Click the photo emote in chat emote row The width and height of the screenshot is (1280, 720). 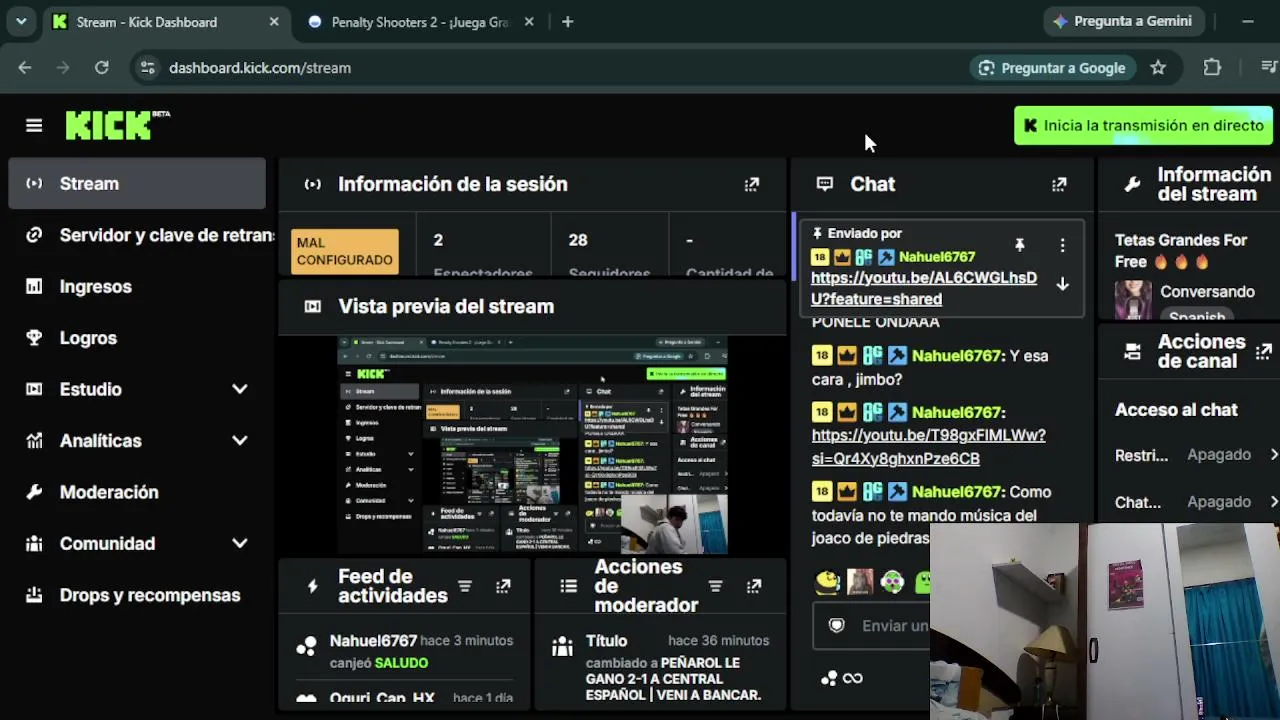click(860, 581)
